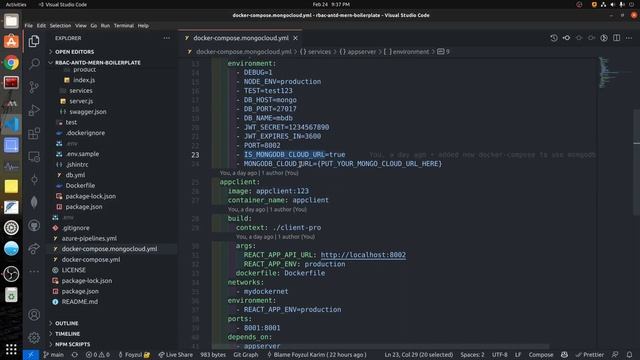The image size is (640, 360).
Task: Open the Help menu
Action: click(x=143, y=26)
